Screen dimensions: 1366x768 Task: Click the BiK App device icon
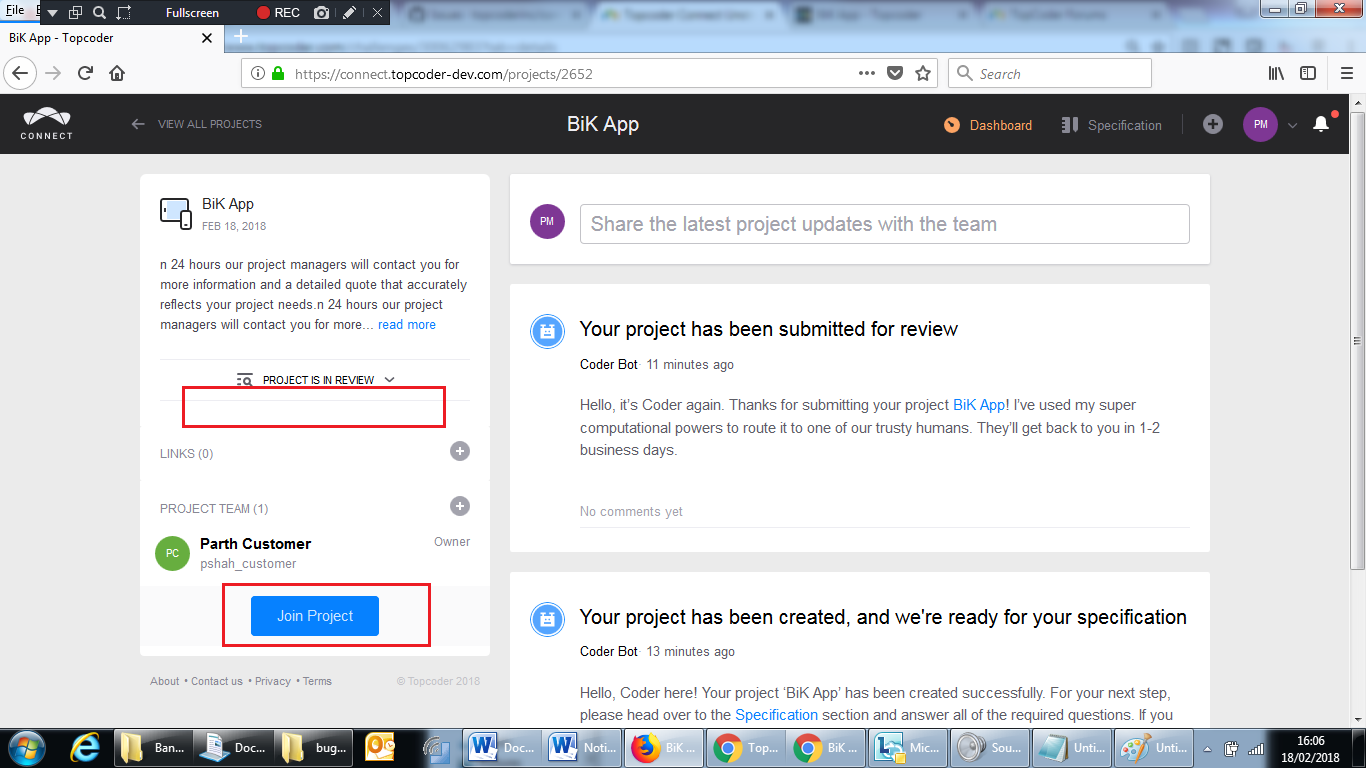pos(176,212)
